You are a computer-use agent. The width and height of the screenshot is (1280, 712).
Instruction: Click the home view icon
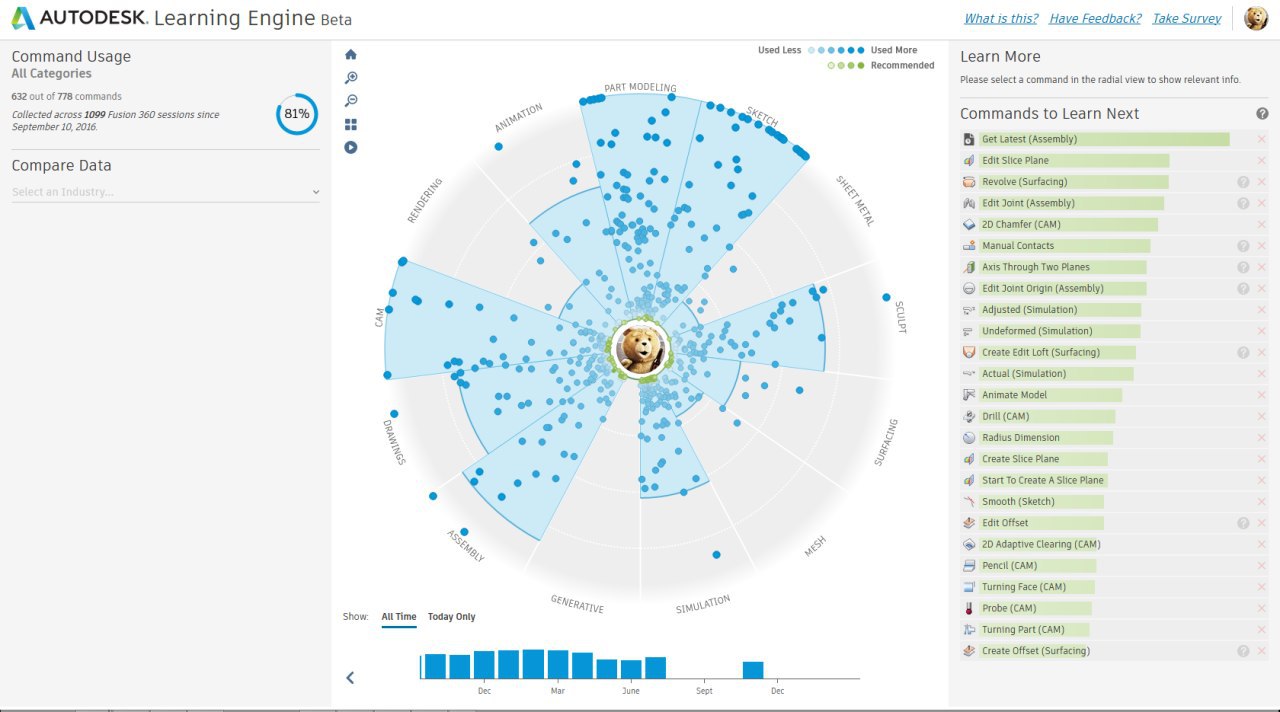pos(351,55)
